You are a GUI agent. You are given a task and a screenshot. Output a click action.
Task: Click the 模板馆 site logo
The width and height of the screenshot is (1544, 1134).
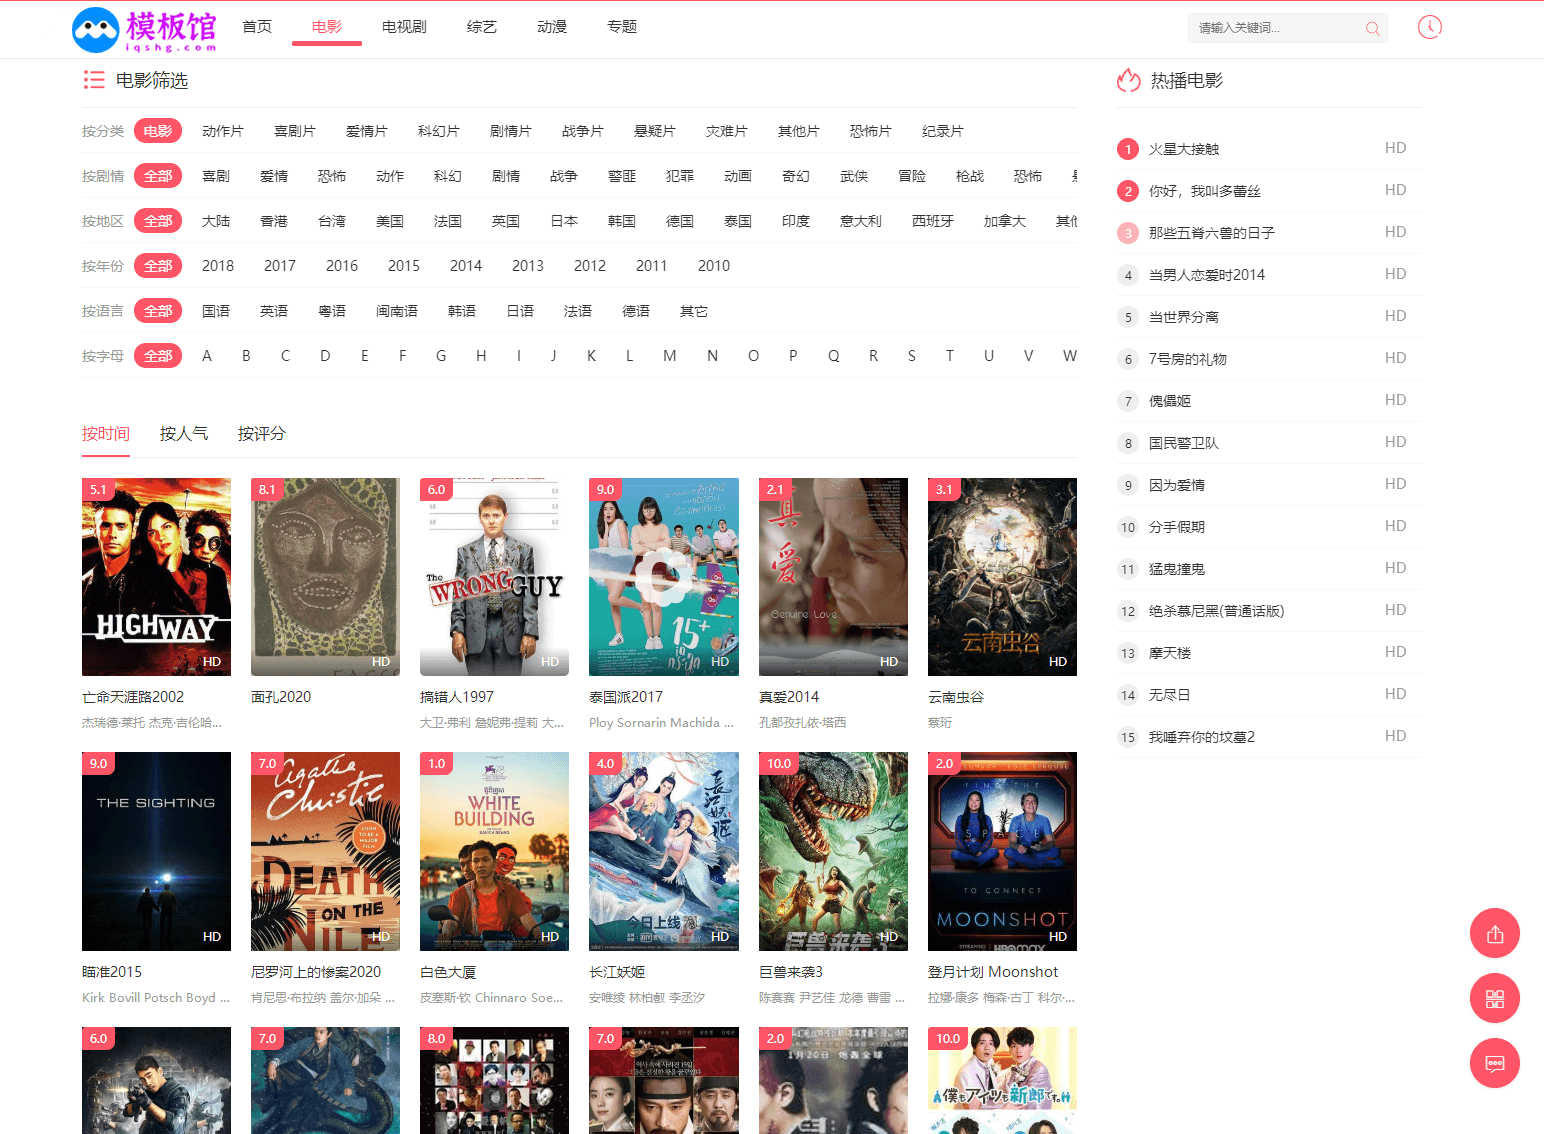[145, 29]
